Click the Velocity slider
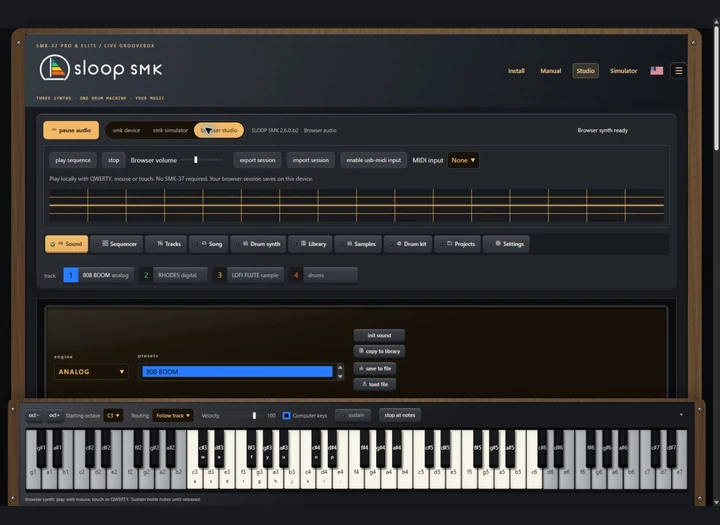The image size is (720, 525). point(244,416)
